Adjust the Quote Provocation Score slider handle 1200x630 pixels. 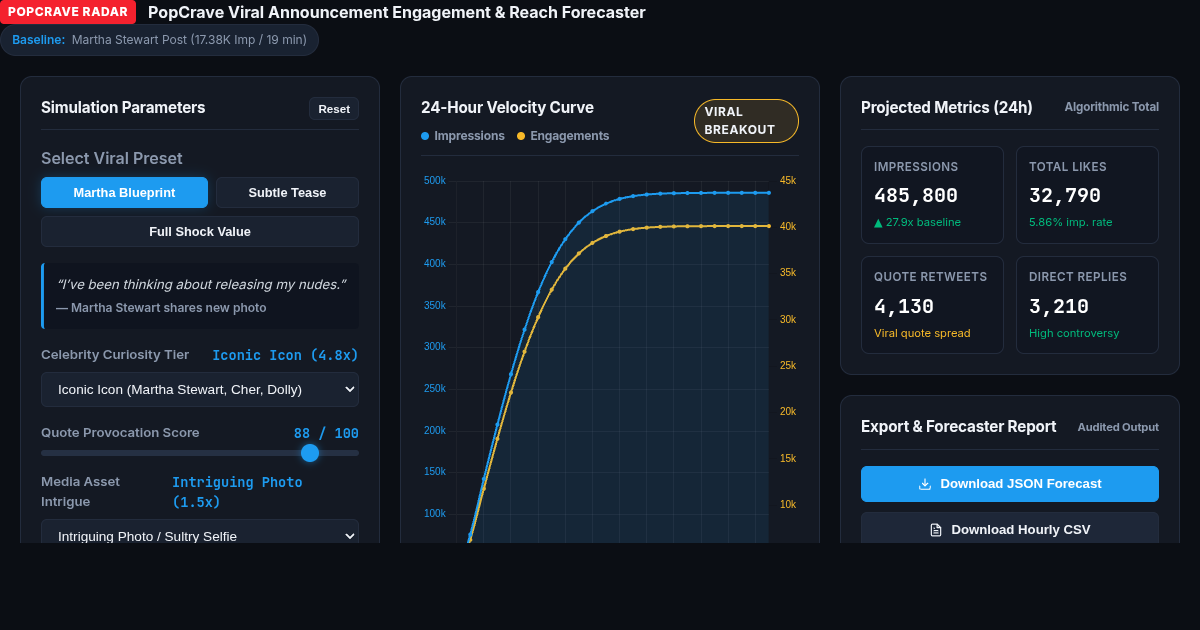coord(310,453)
